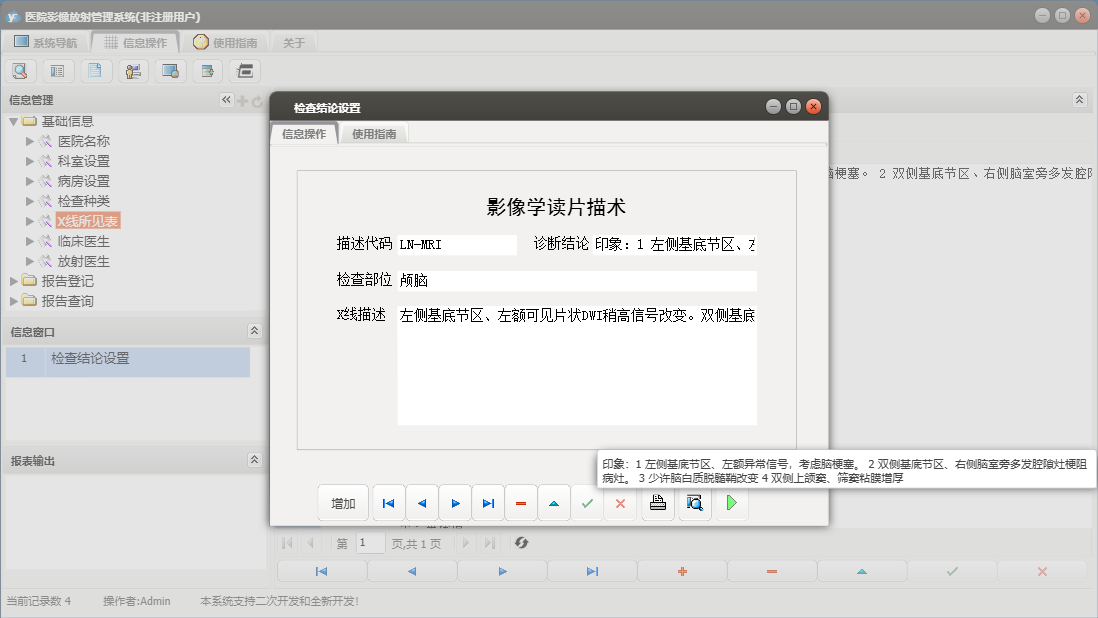Click the rightmost archive icon on the main toolbar

click(x=243, y=71)
